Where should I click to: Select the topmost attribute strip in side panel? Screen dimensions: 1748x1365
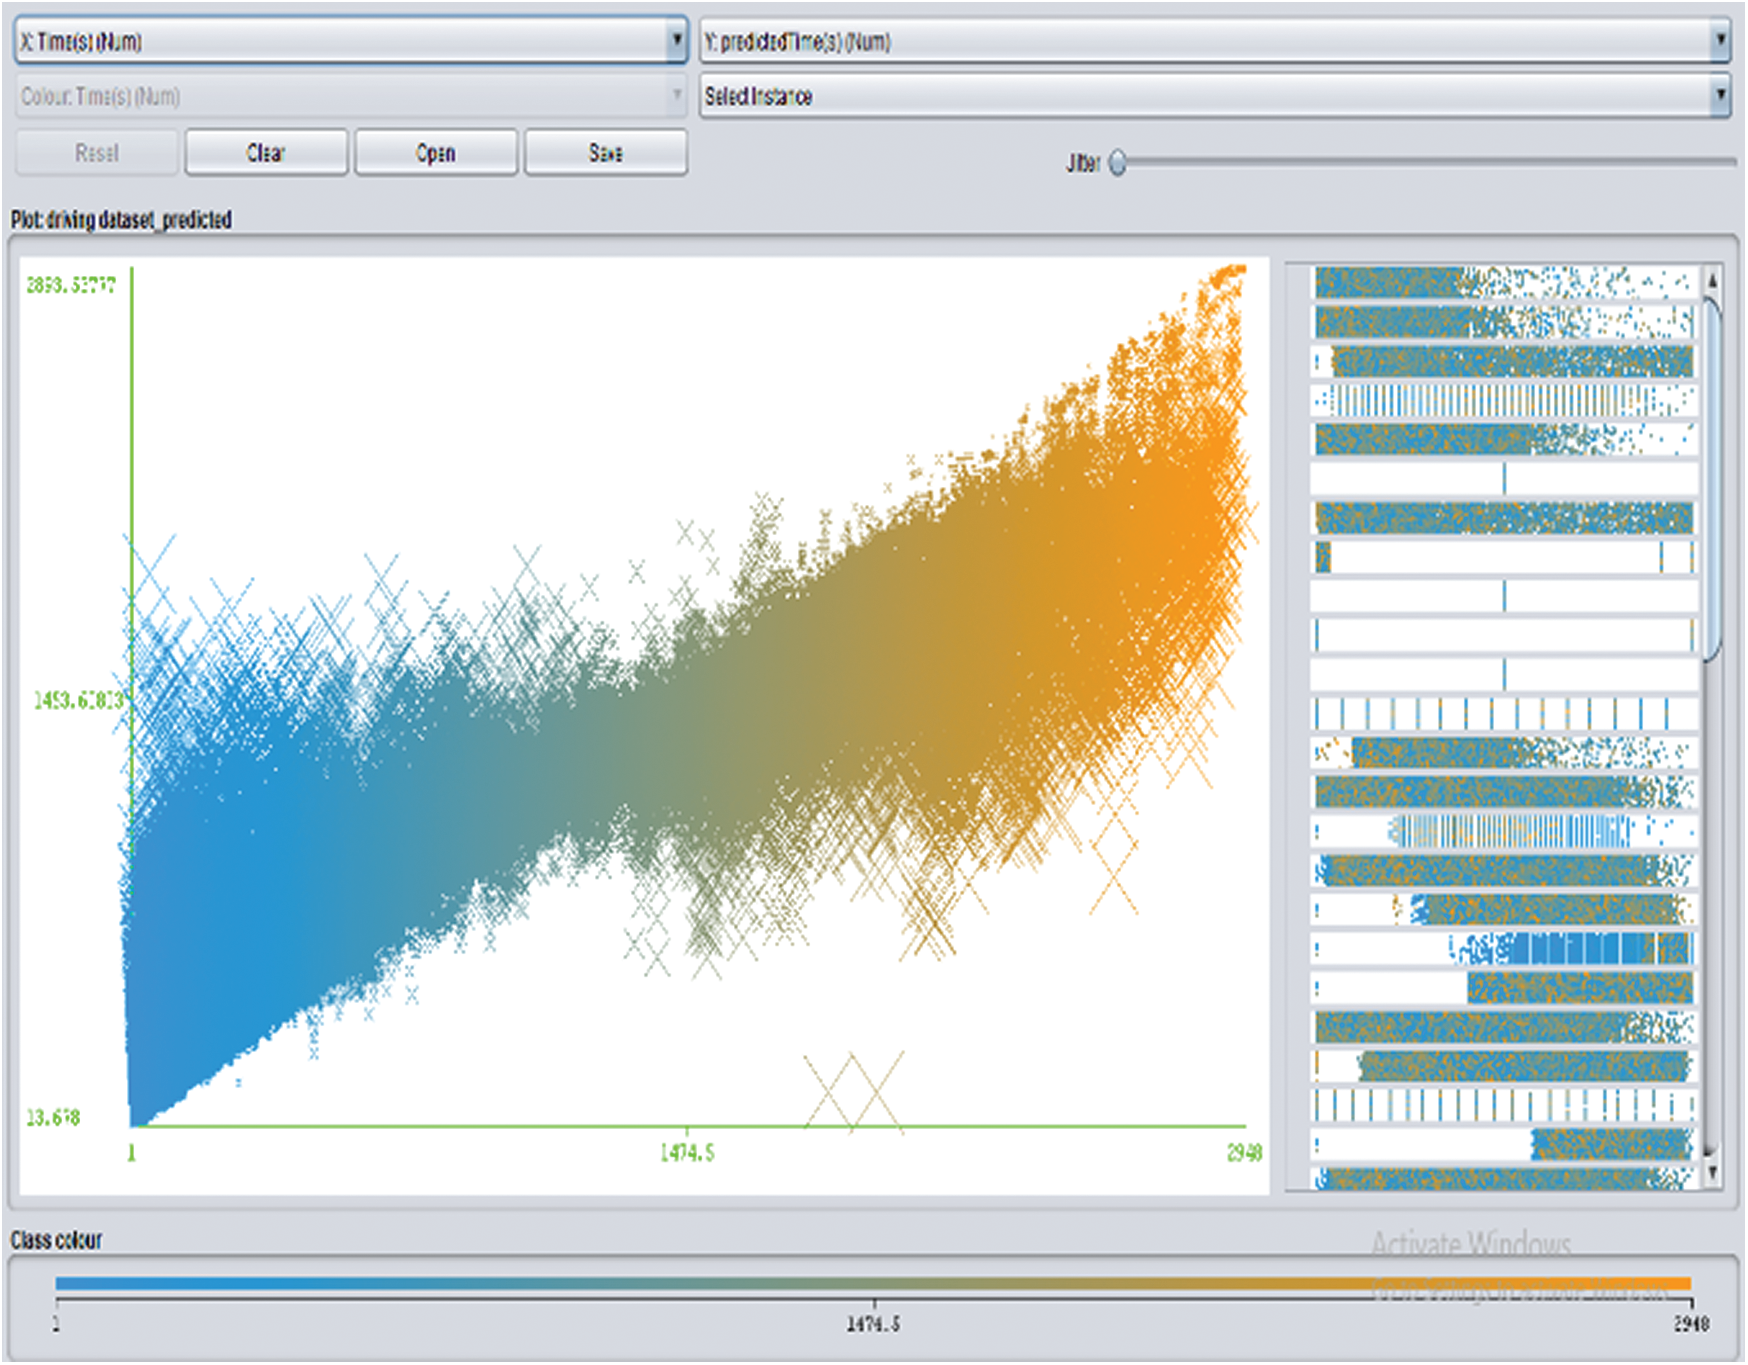1503,283
